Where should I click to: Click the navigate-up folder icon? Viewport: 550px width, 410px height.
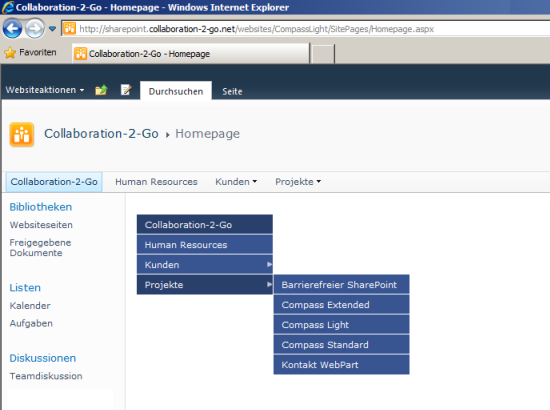(x=101, y=90)
